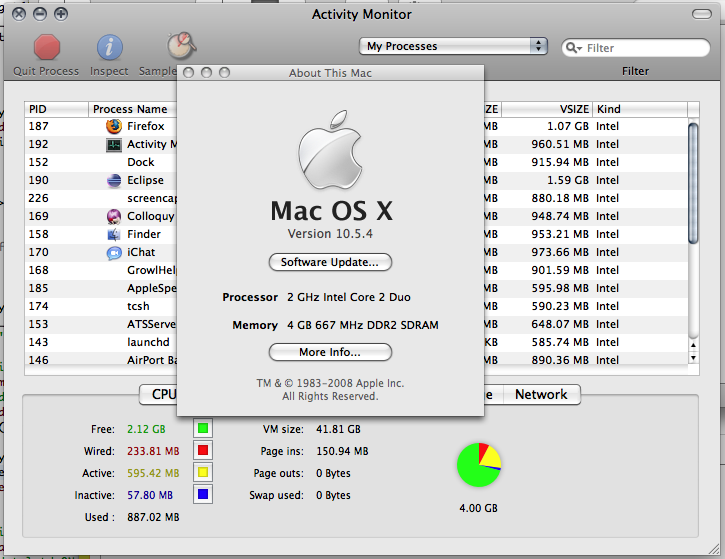The height and width of the screenshot is (559, 725).
Task: Click the 2 GHz Intel Core 2 Duo text
Action: [x=349, y=297]
